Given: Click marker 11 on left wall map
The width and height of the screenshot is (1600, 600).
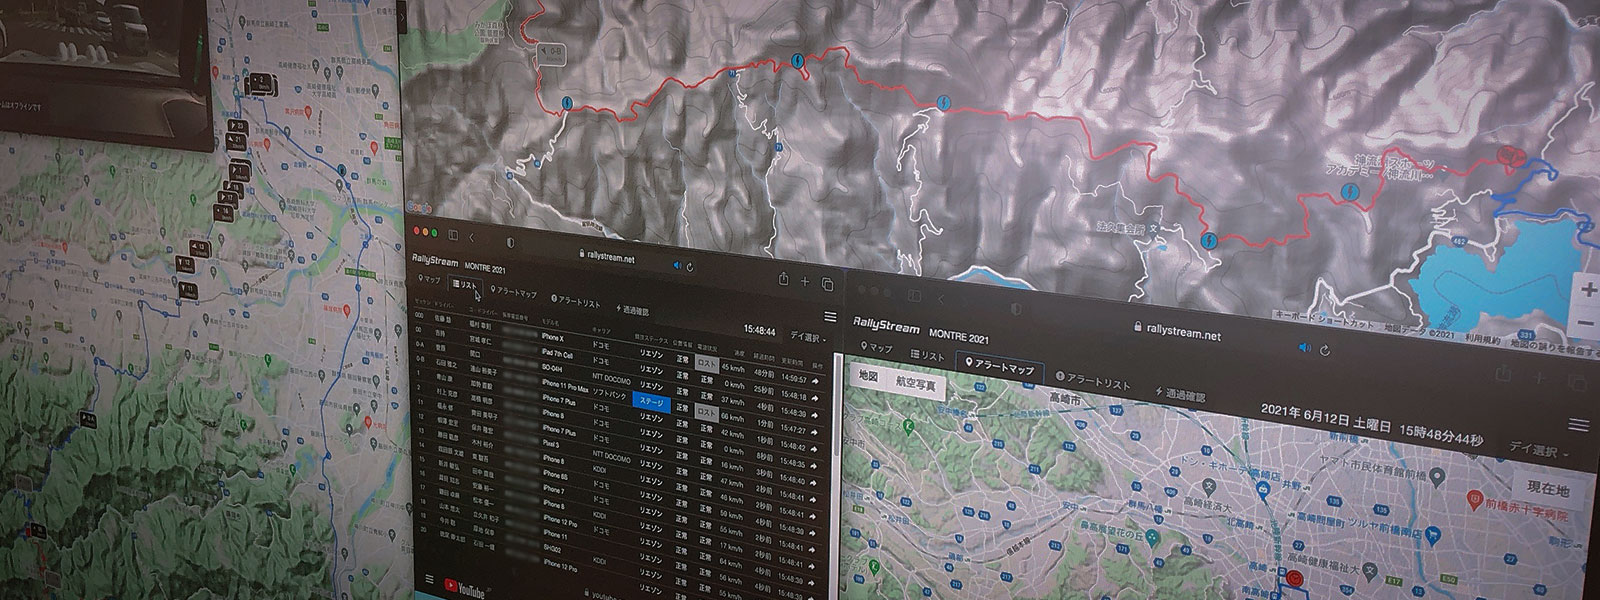Looking at the screenshot, I should click(x=187, y=291).
